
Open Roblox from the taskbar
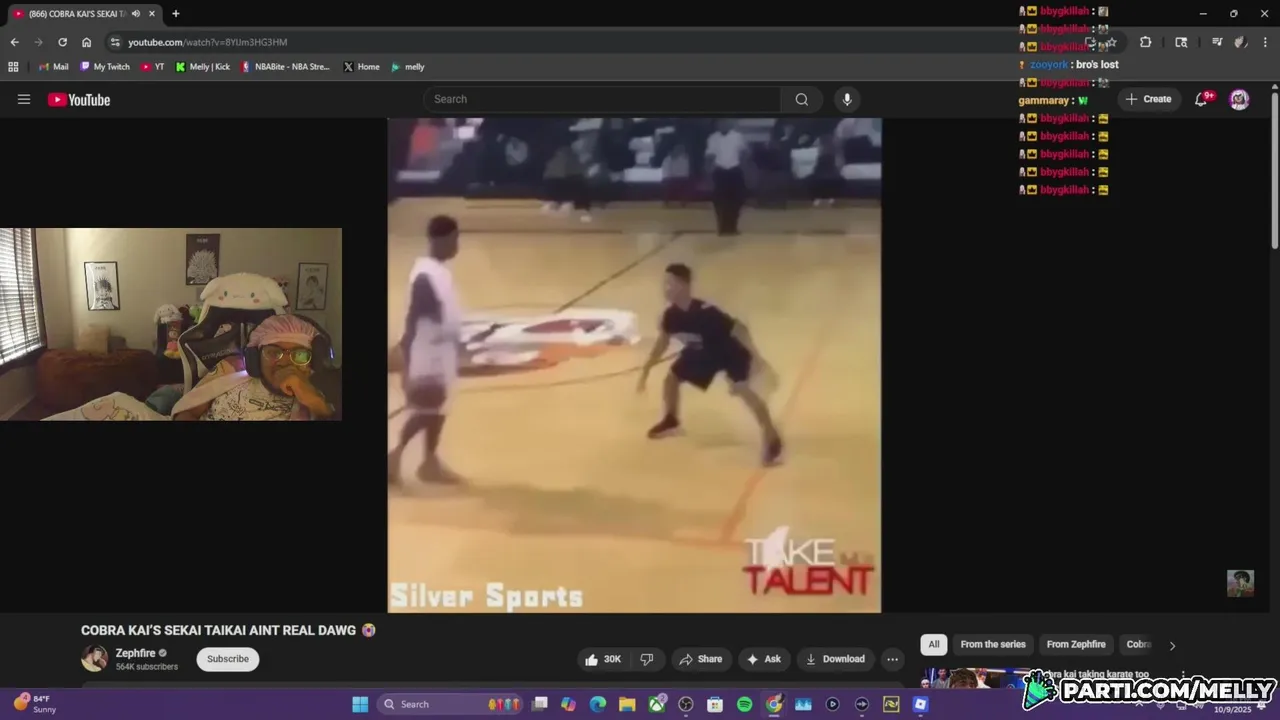coord(920,704)
